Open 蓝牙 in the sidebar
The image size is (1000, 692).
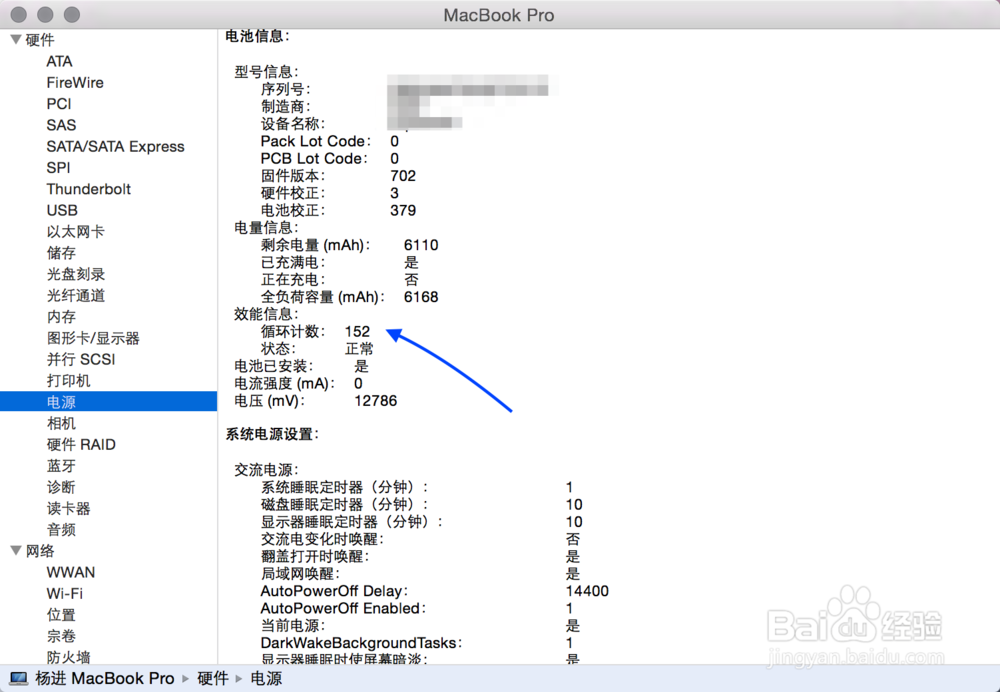(x=61, y=466)
